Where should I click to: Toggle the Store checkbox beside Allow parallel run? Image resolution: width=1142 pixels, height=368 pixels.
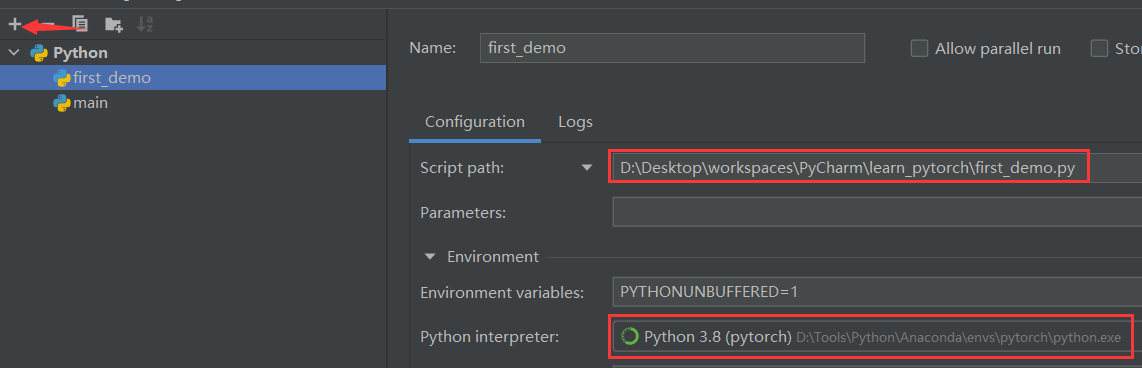[1099, 49]
